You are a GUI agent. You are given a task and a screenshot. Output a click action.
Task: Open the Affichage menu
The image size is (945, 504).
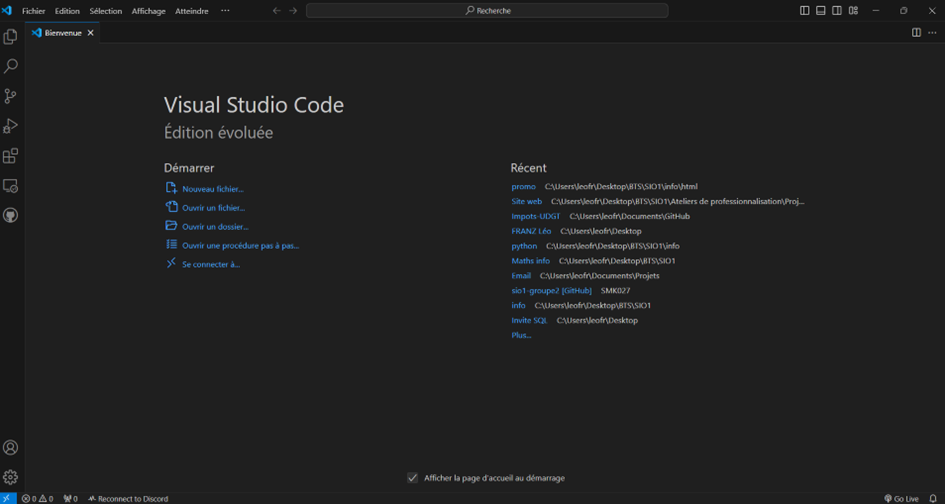(148, 11)
